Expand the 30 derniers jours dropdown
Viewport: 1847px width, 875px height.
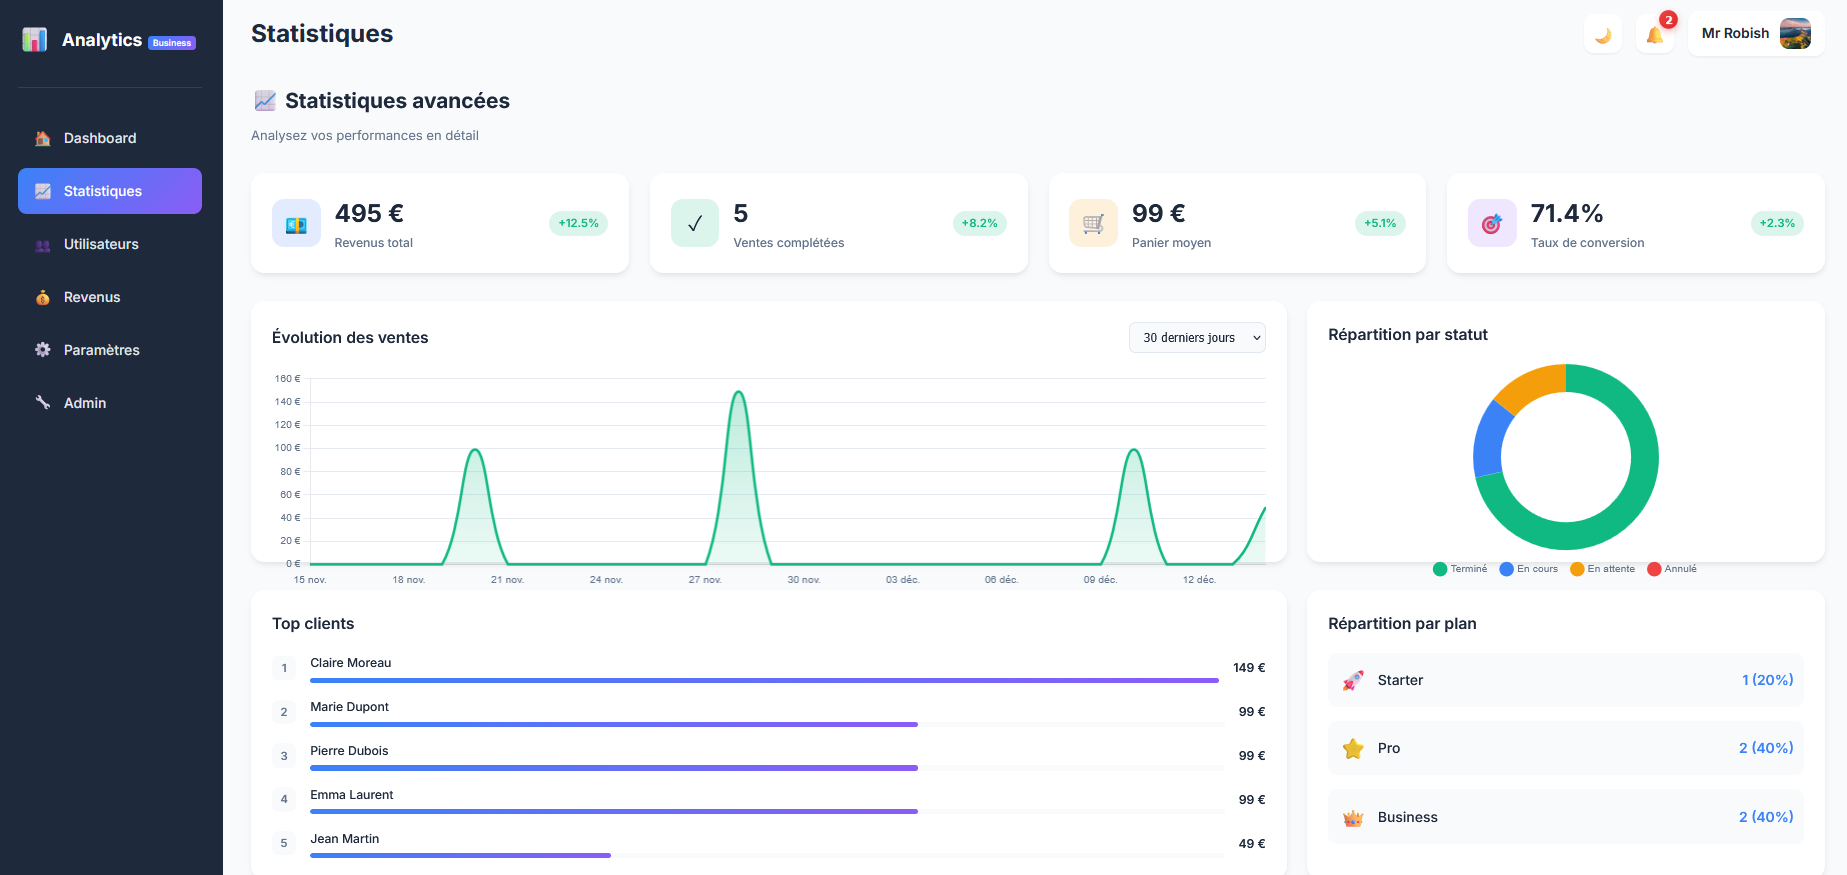coord(1197,338)
